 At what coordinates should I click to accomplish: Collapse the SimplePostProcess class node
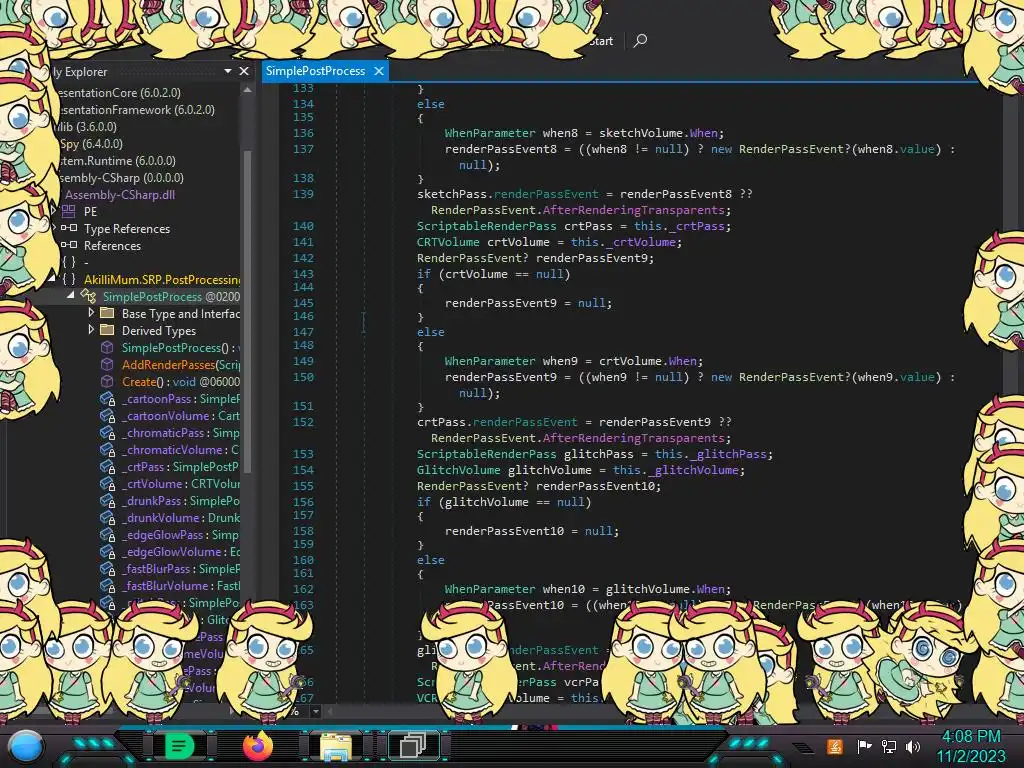tap(71, 295)
